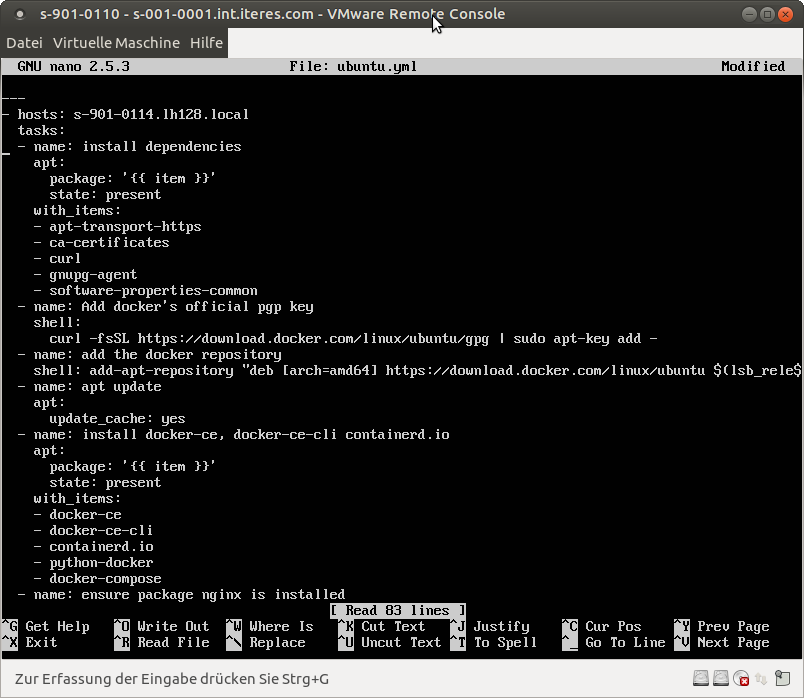Minimize the VMware Remote Console window
804x698 pixels.
[x=749, y=14]
